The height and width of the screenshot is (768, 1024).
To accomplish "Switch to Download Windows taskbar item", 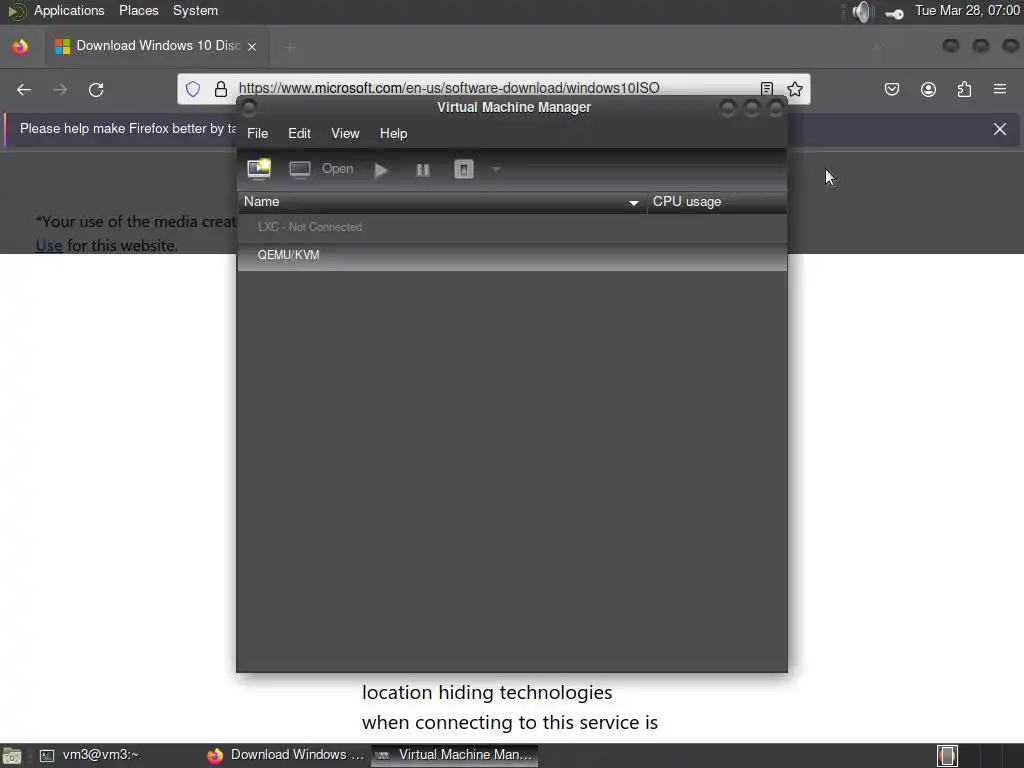I will (x=285, y=755).
